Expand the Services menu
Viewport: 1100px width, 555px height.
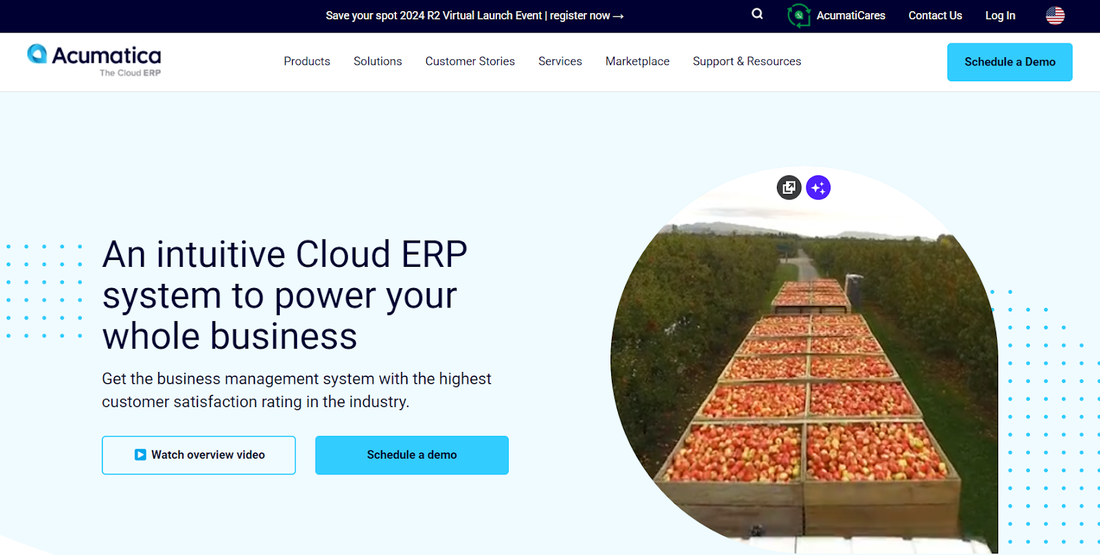pyautogui.click(x=560, y=61)
